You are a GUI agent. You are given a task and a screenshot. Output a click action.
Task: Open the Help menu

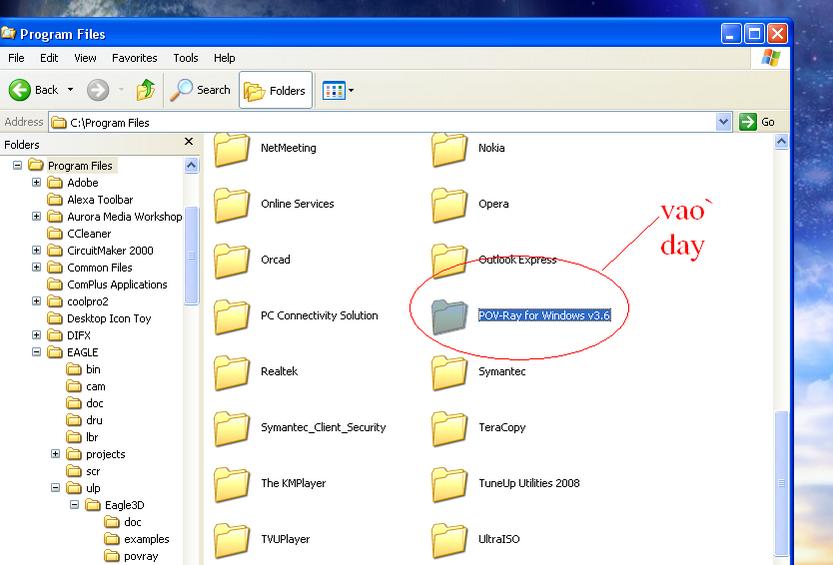(224, 58)
